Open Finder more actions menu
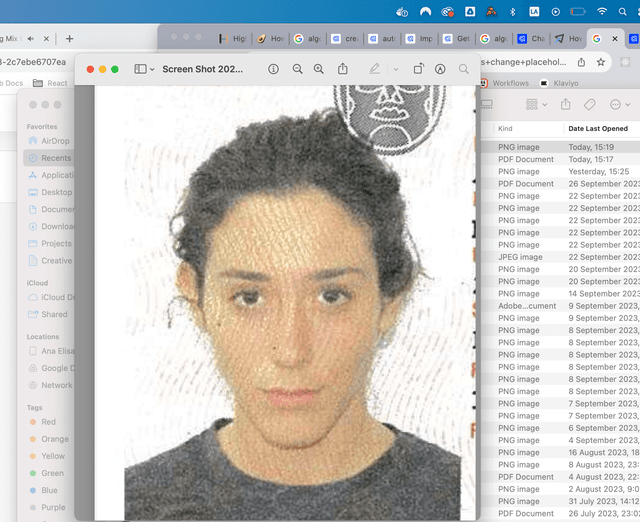Viewport: 640px width, 522px height. coord(620,104)
